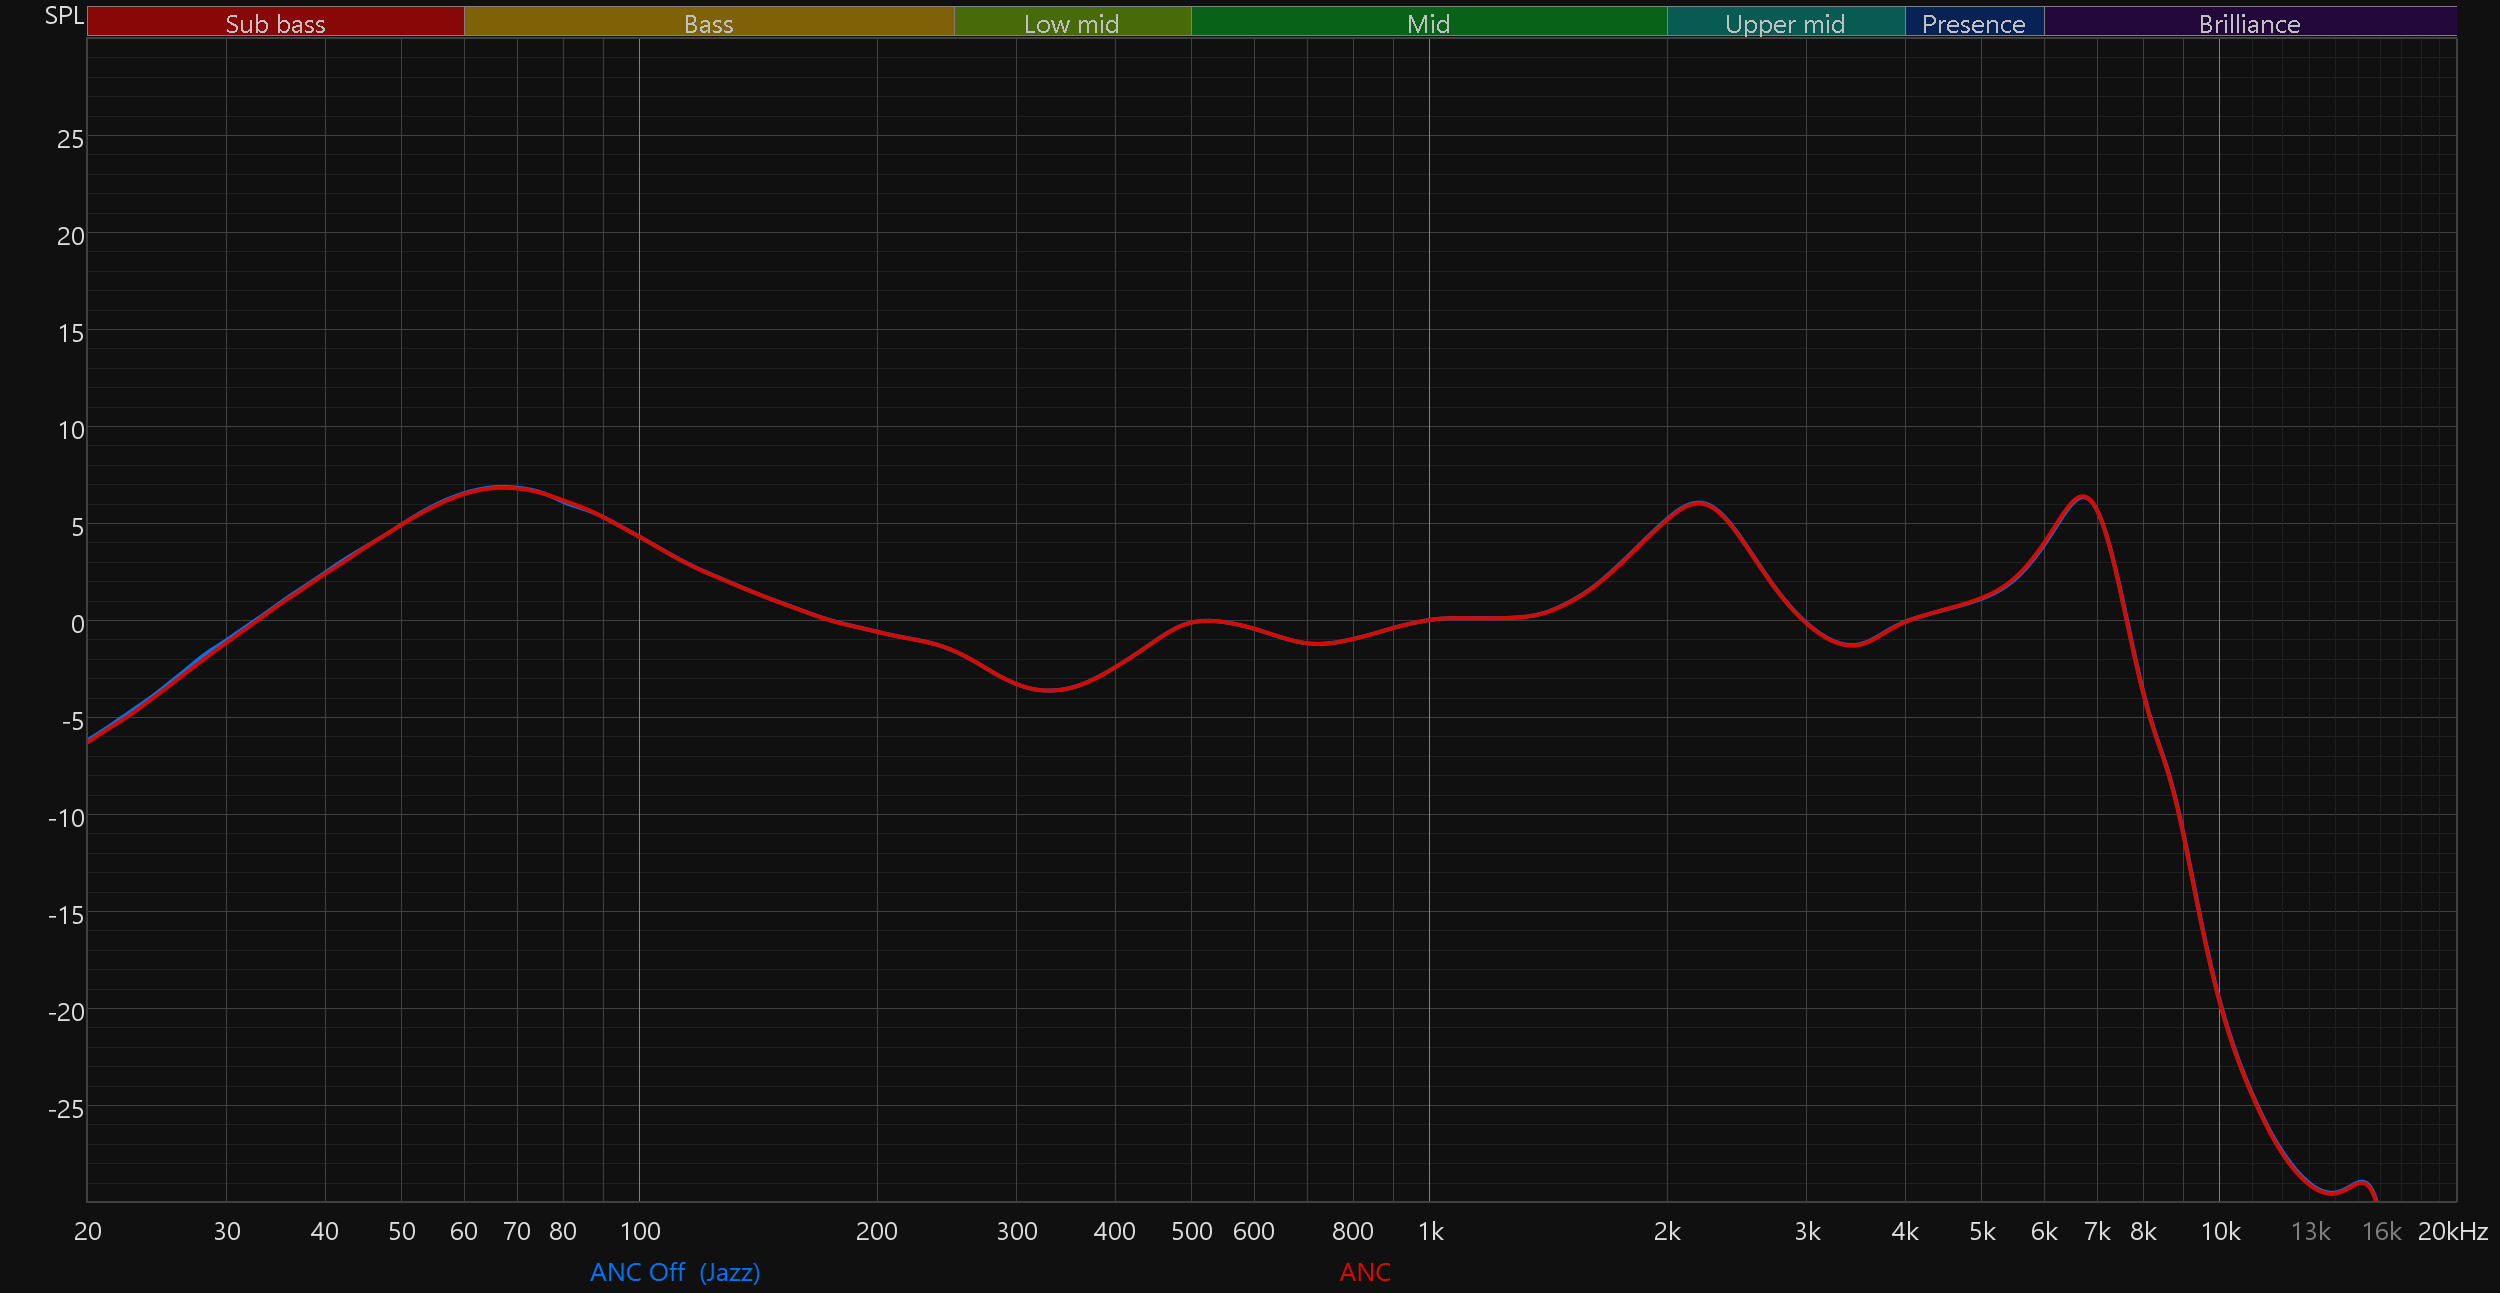Click the curve peak near 7k
2500x1293 pixels.
[2083, 496]
